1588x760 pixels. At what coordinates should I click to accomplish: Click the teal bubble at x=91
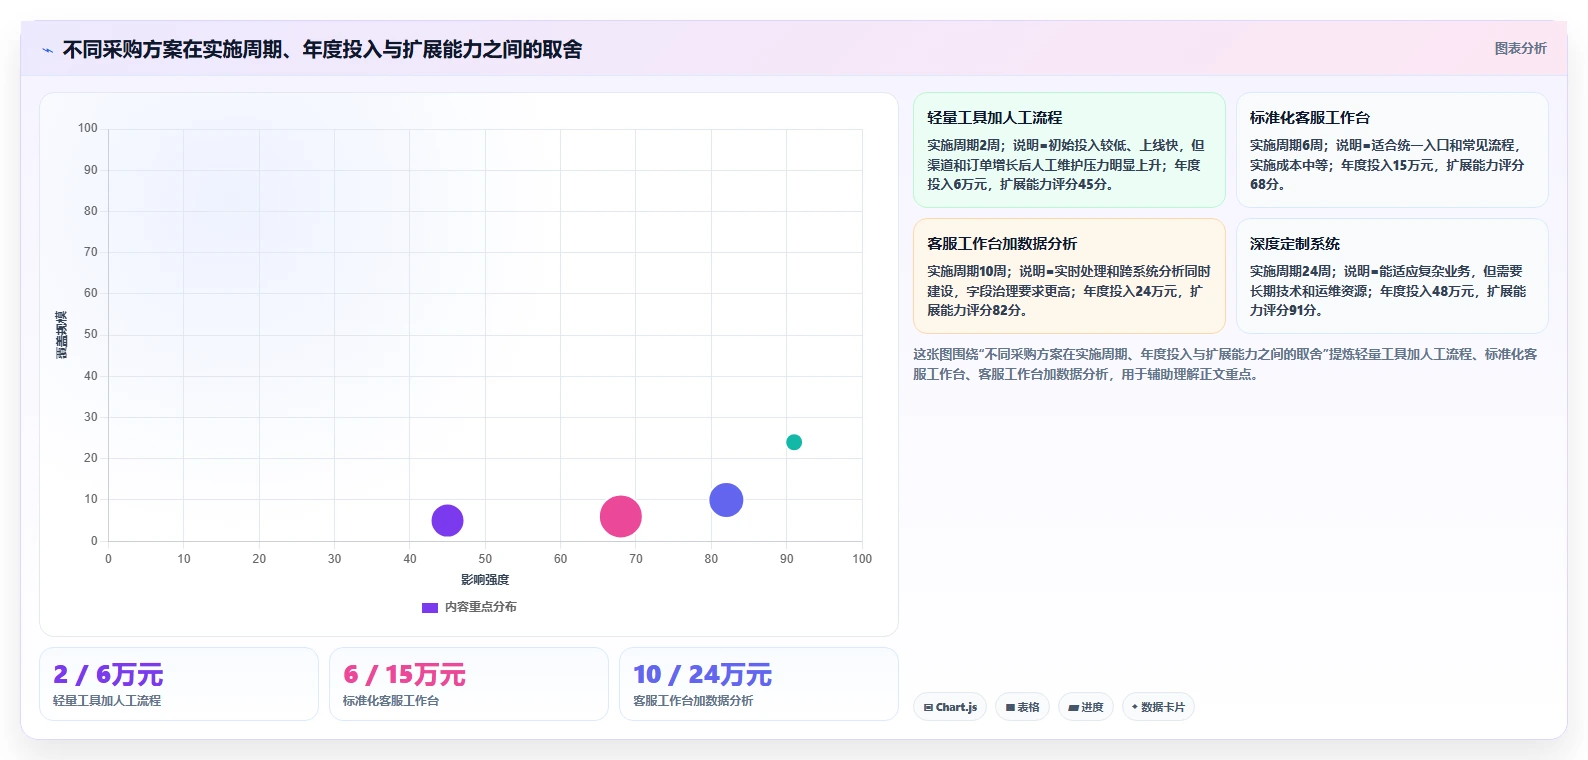(x=794, y=442)
